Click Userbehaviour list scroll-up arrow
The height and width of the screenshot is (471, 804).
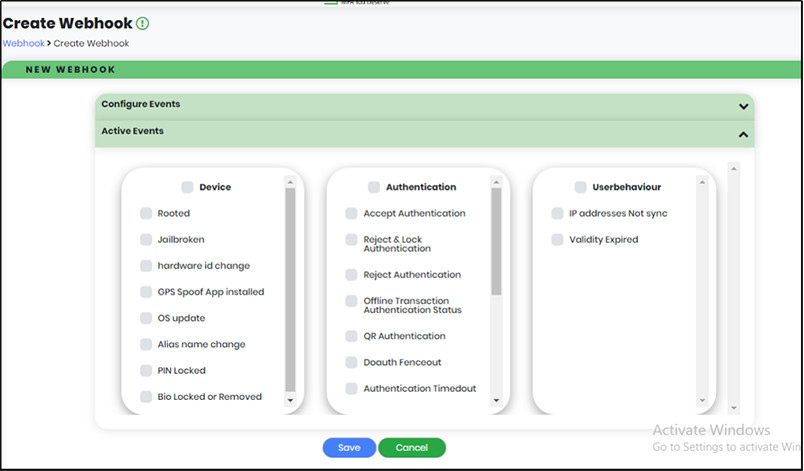coord(702,182)
